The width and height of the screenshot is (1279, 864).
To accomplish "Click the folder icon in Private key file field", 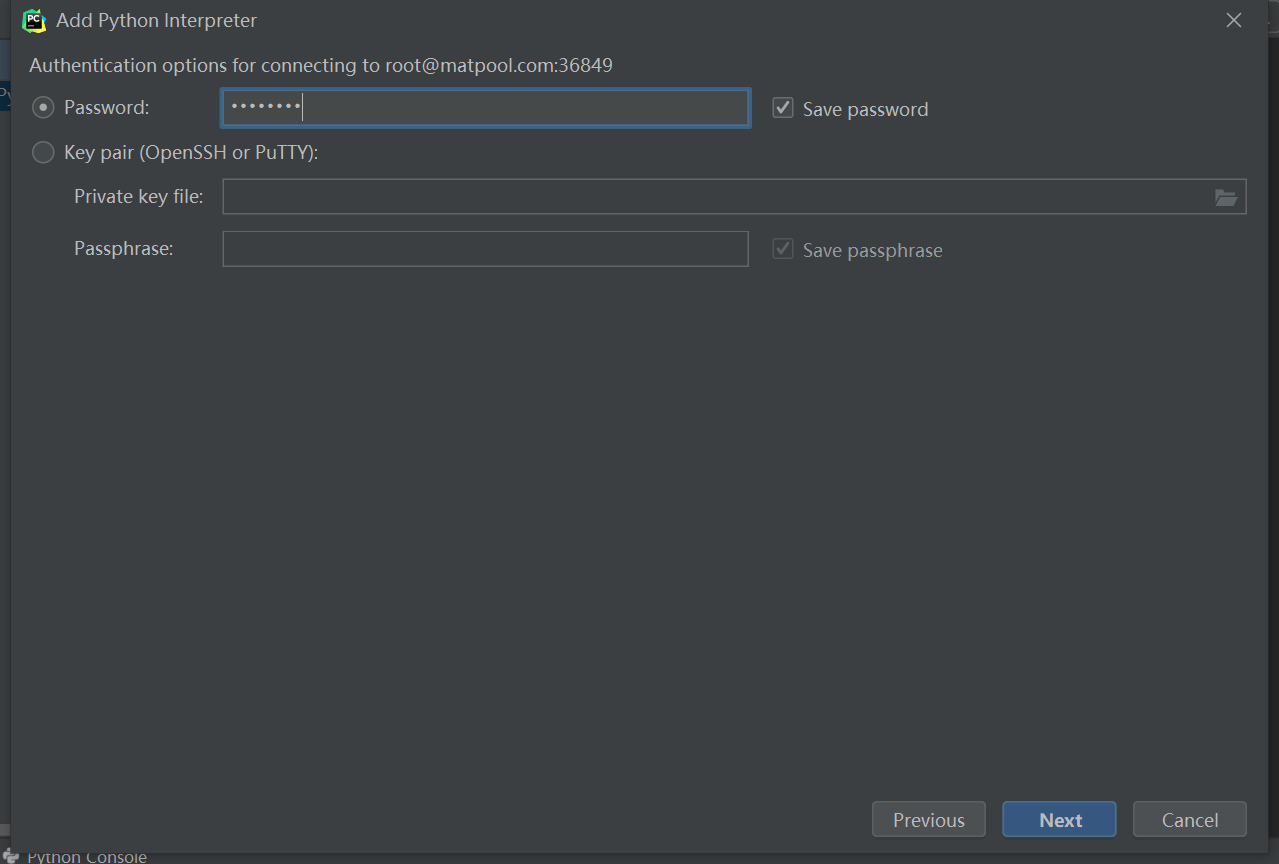I will point(1226,197).
